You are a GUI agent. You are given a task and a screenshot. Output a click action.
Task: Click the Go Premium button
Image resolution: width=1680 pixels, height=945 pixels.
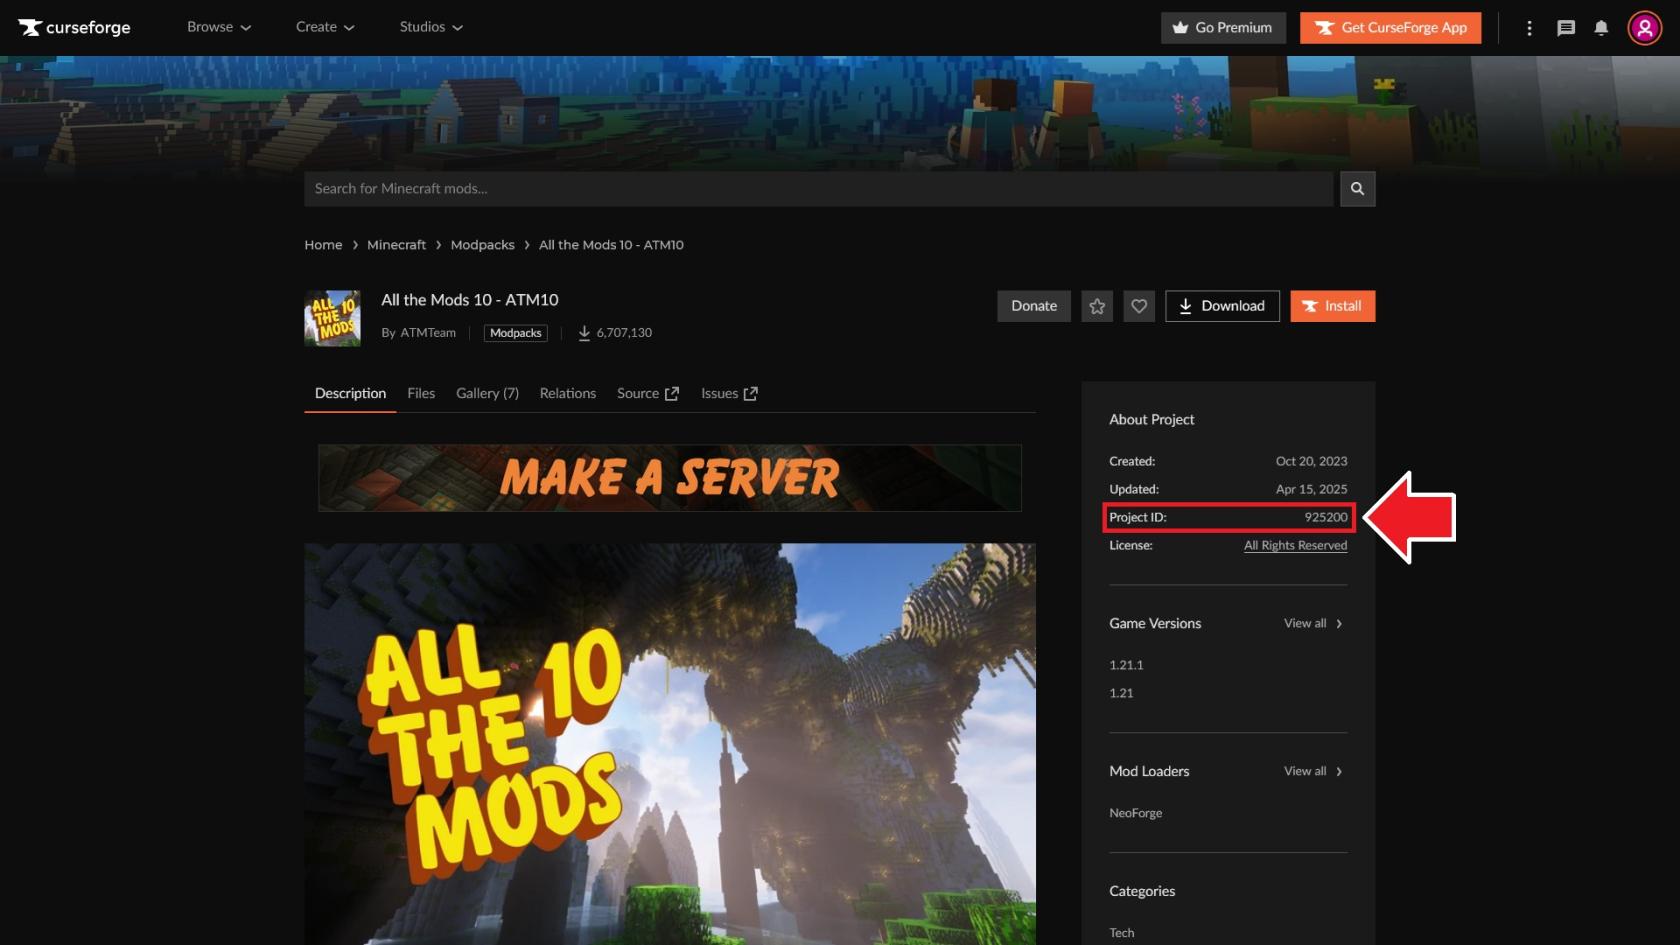[x=1223, y=28]
